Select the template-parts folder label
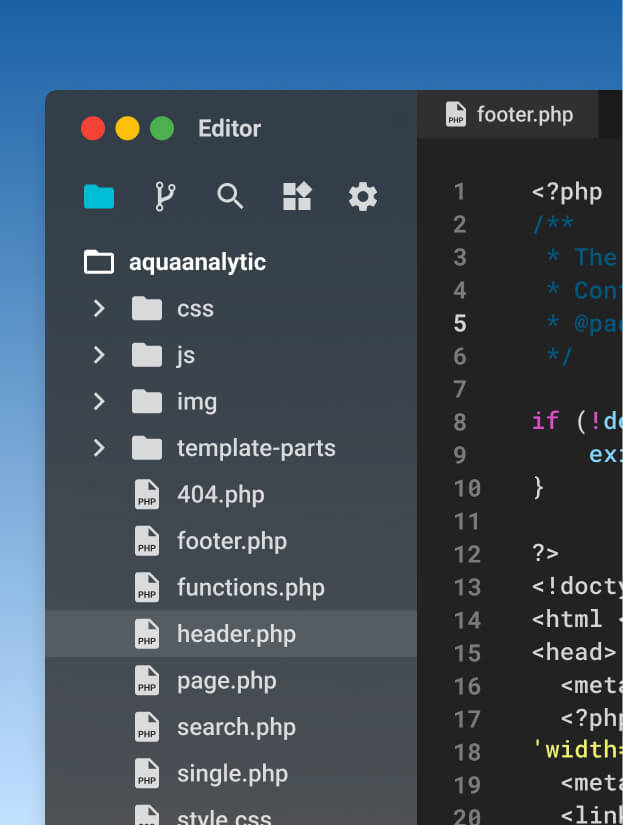Image resolution: width=623 pixels, height=825 pixels. click(256, 449)
